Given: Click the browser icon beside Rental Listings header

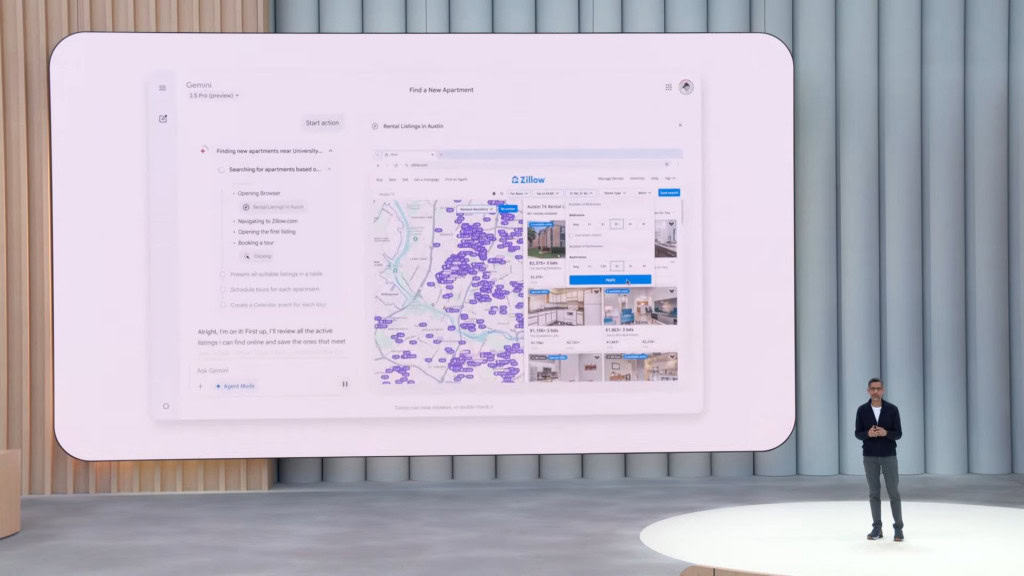Looking at the screenshot, I should point(375,126).
